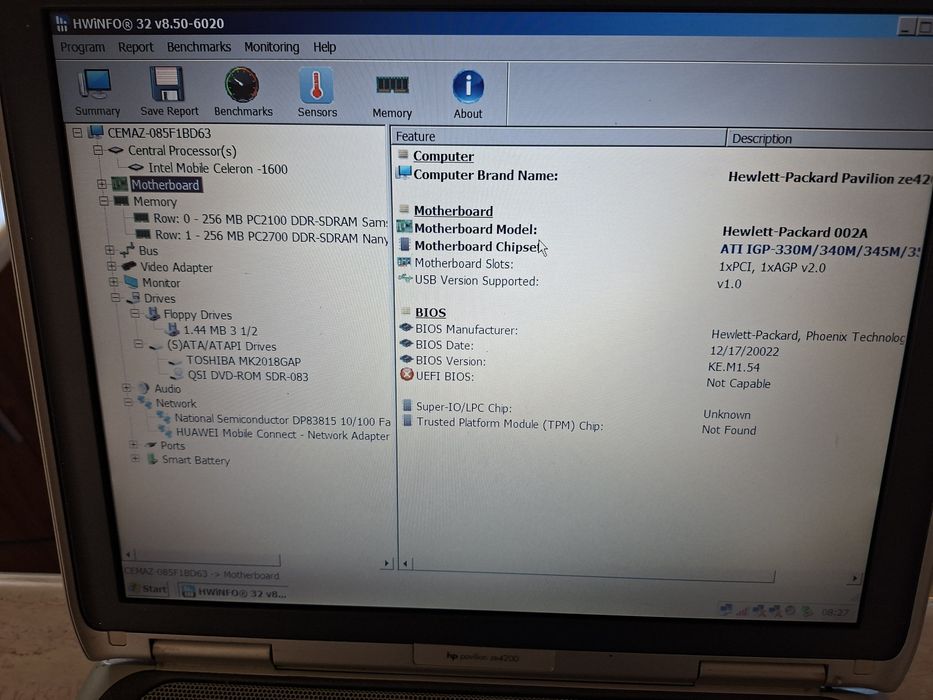The width and height of the screenshot is (933, 700).
Task: Collapse the Drives tree branch
Action: coord(115,297)
